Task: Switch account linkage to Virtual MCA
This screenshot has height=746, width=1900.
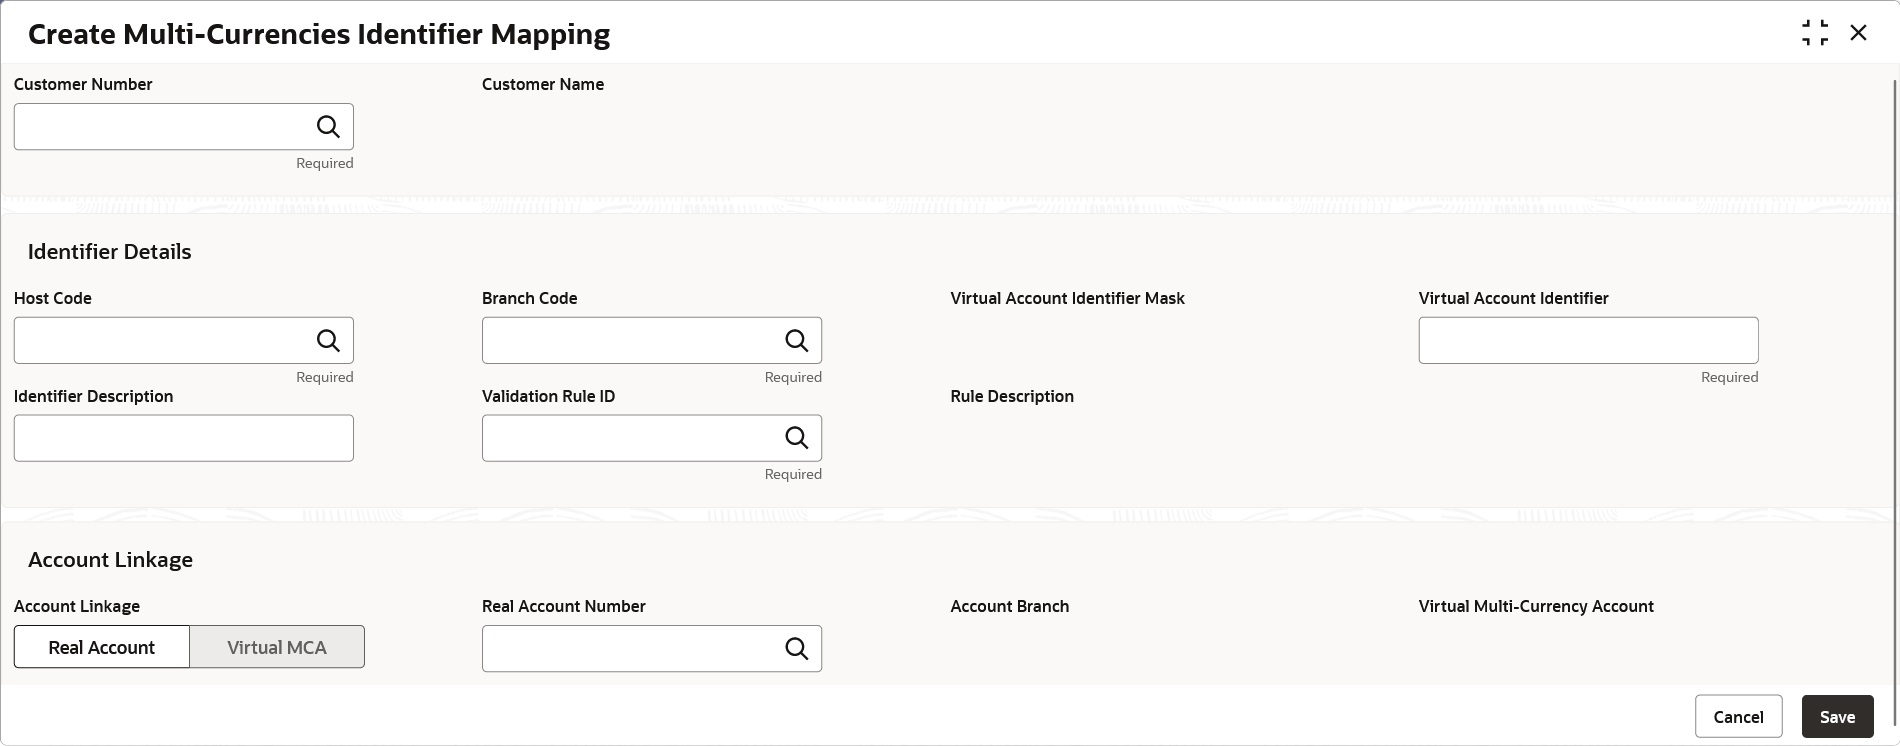Action: (277, 647)
